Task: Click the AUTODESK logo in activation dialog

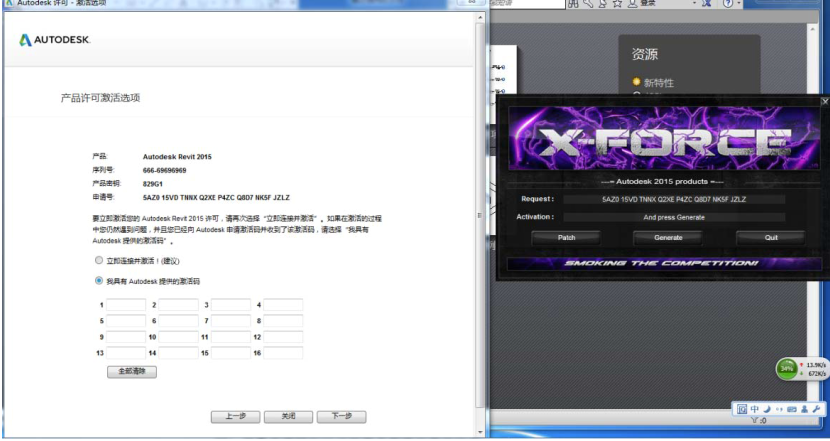Action: click(x=55, y=40)
